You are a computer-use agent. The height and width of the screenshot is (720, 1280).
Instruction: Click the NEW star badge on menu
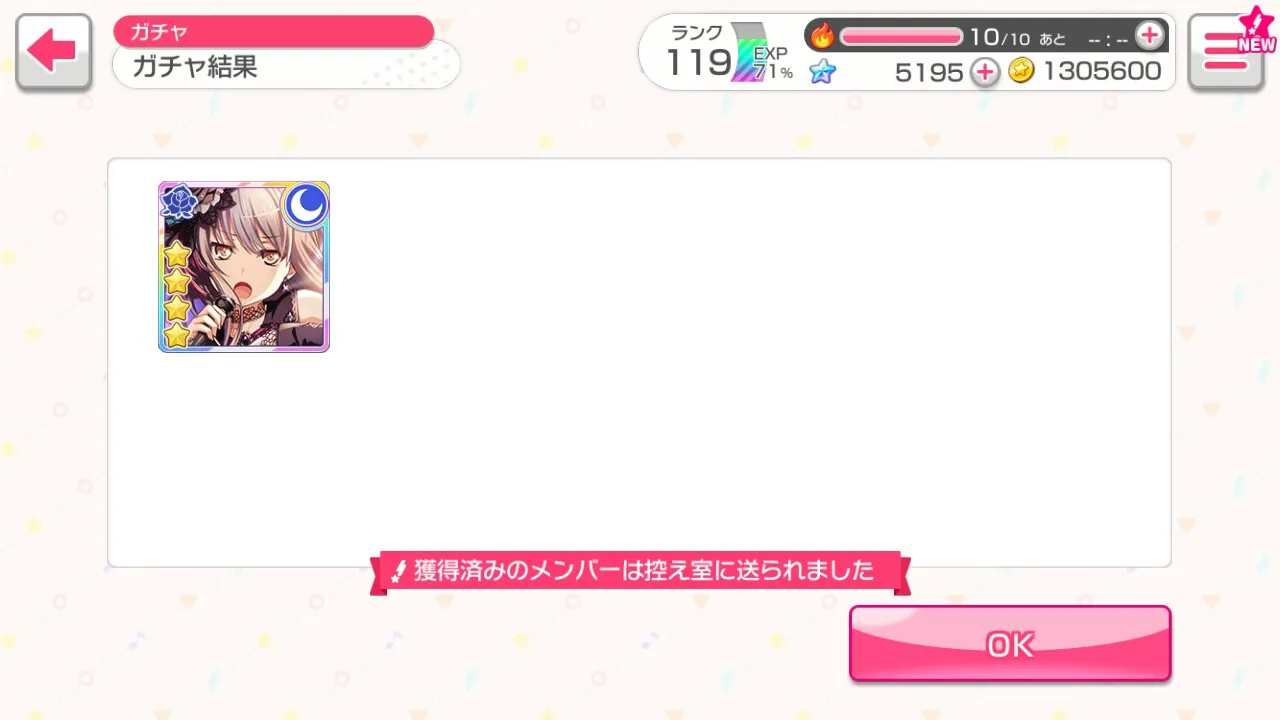coord(1256,32)
